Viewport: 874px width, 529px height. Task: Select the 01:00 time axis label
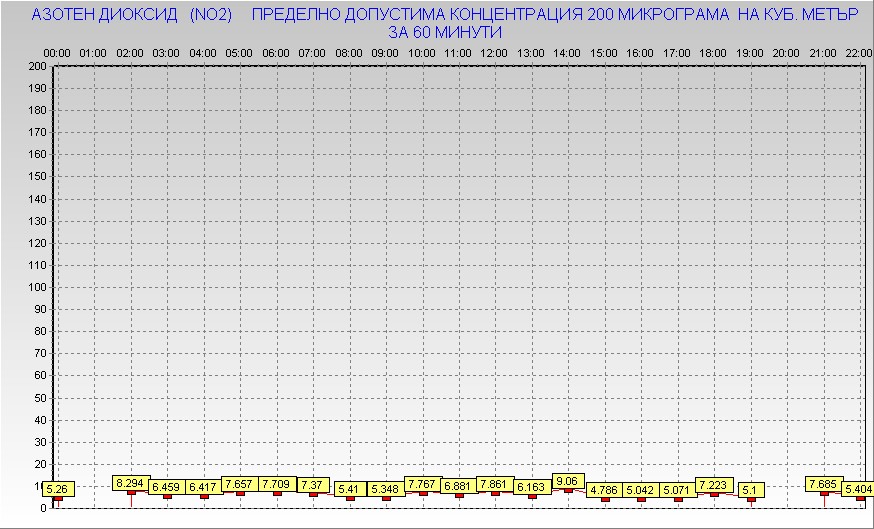point(93,54)
